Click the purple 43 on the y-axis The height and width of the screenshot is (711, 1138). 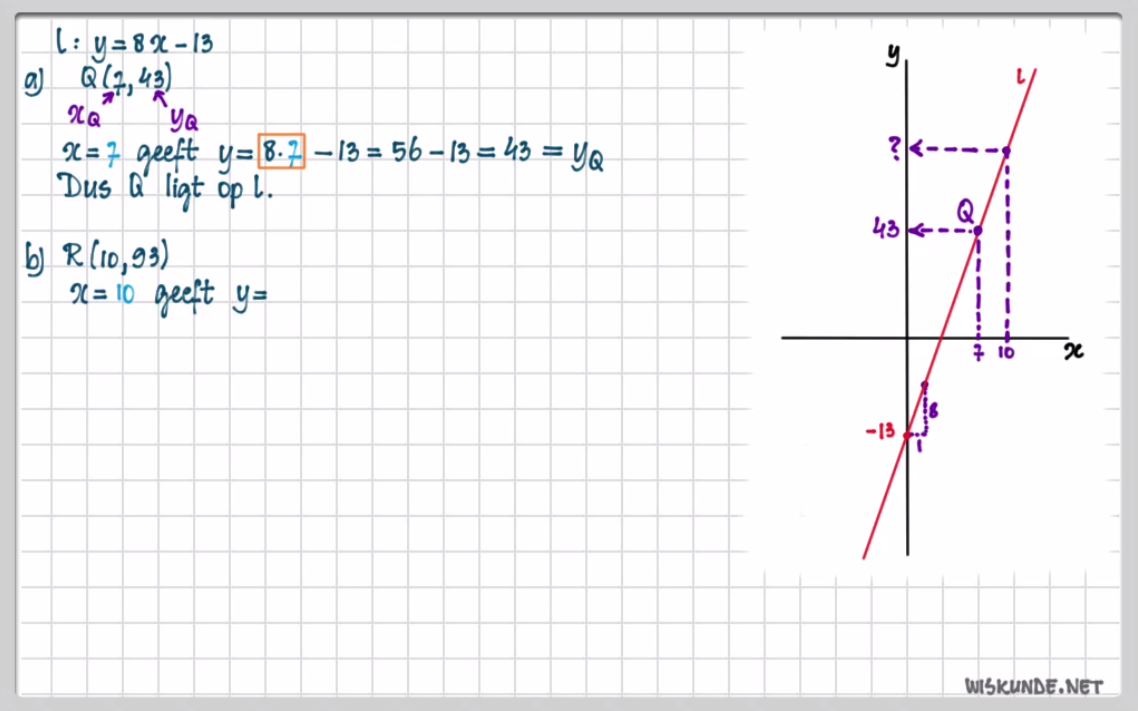885,229
